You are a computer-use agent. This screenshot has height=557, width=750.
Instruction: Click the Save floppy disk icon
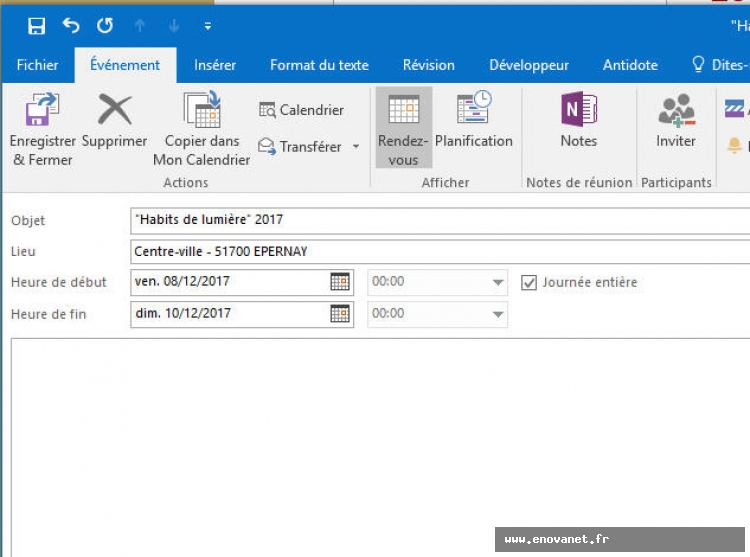pyautogui.click(x=36, y=26)
